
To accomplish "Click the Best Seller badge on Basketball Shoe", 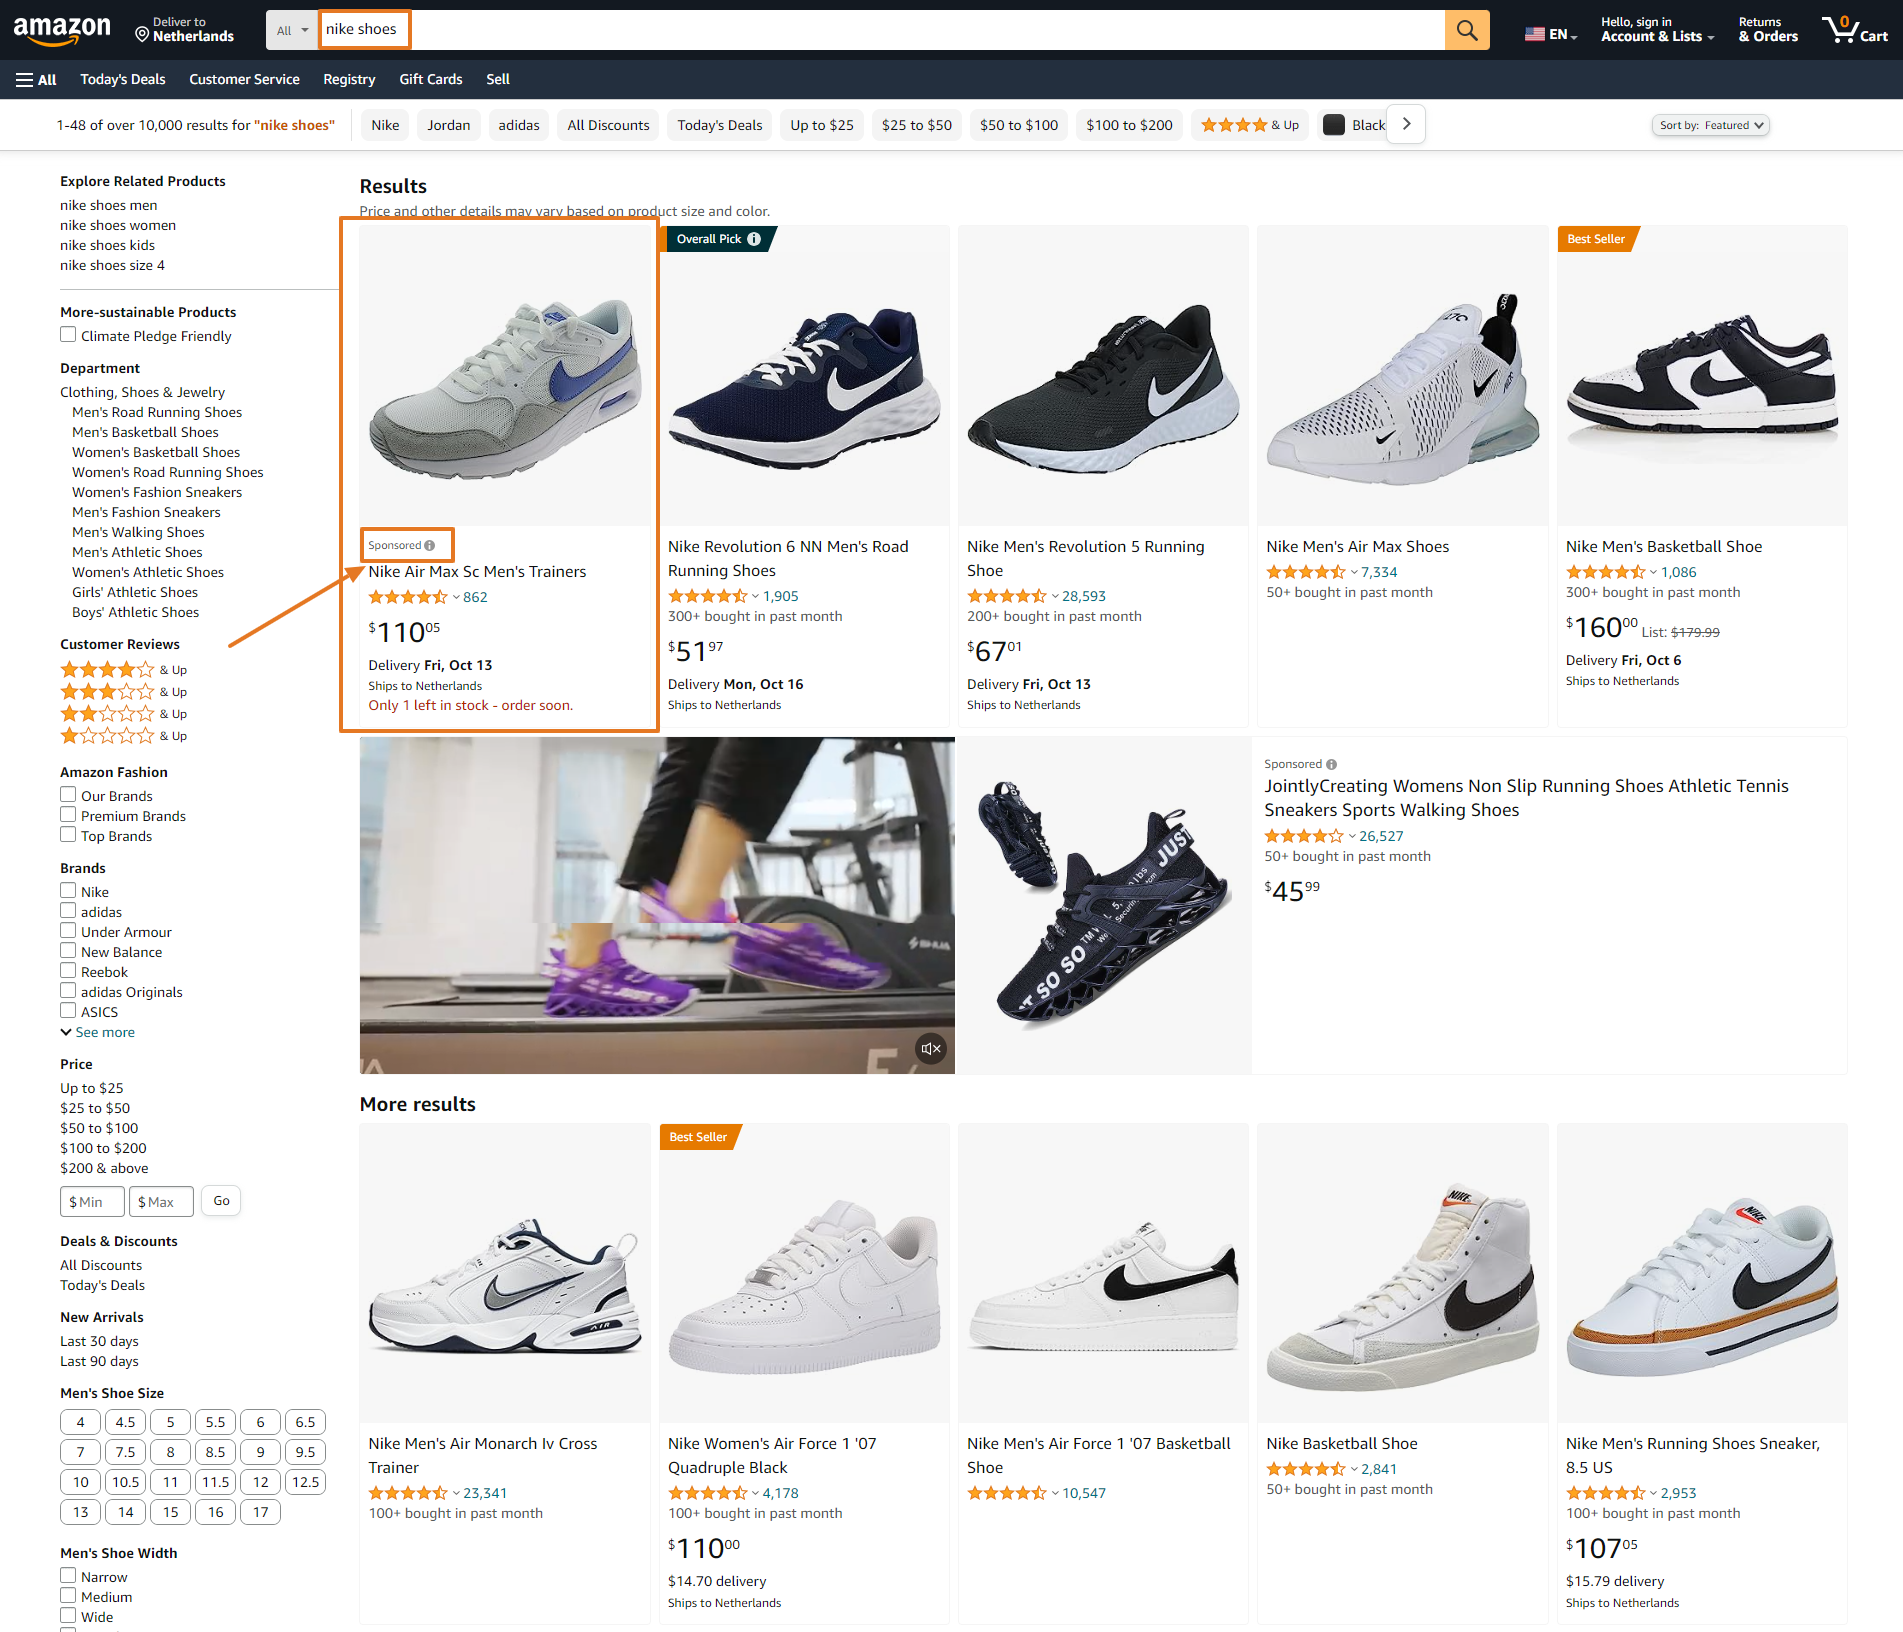I will coord(1596,239).
